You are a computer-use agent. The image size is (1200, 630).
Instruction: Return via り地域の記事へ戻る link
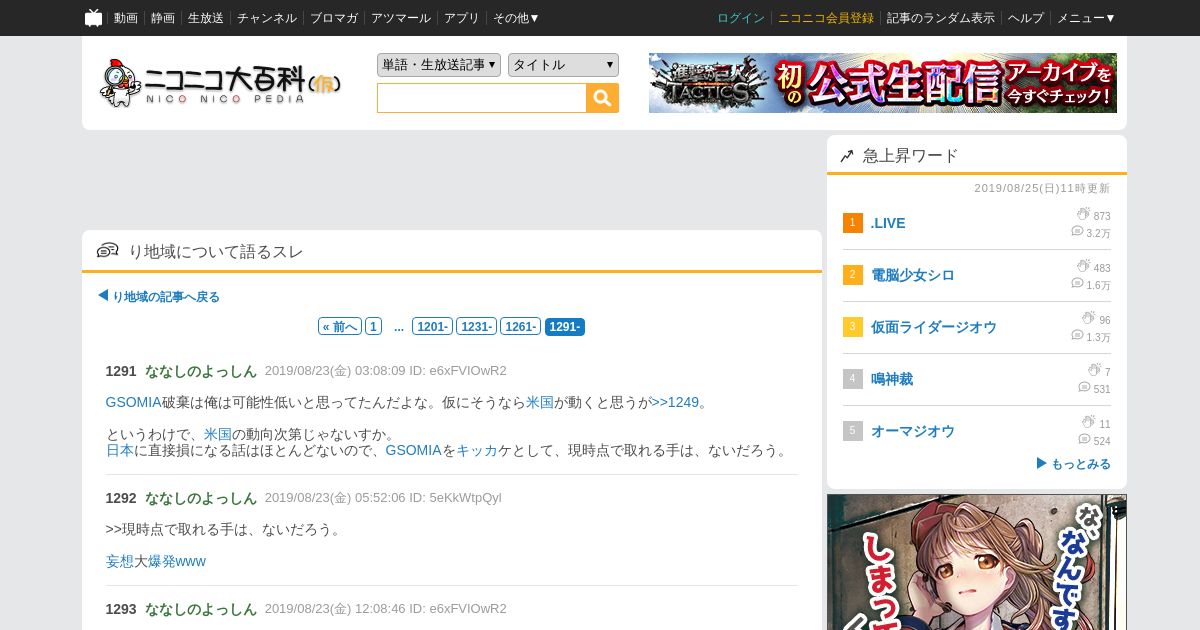(159, 297)
